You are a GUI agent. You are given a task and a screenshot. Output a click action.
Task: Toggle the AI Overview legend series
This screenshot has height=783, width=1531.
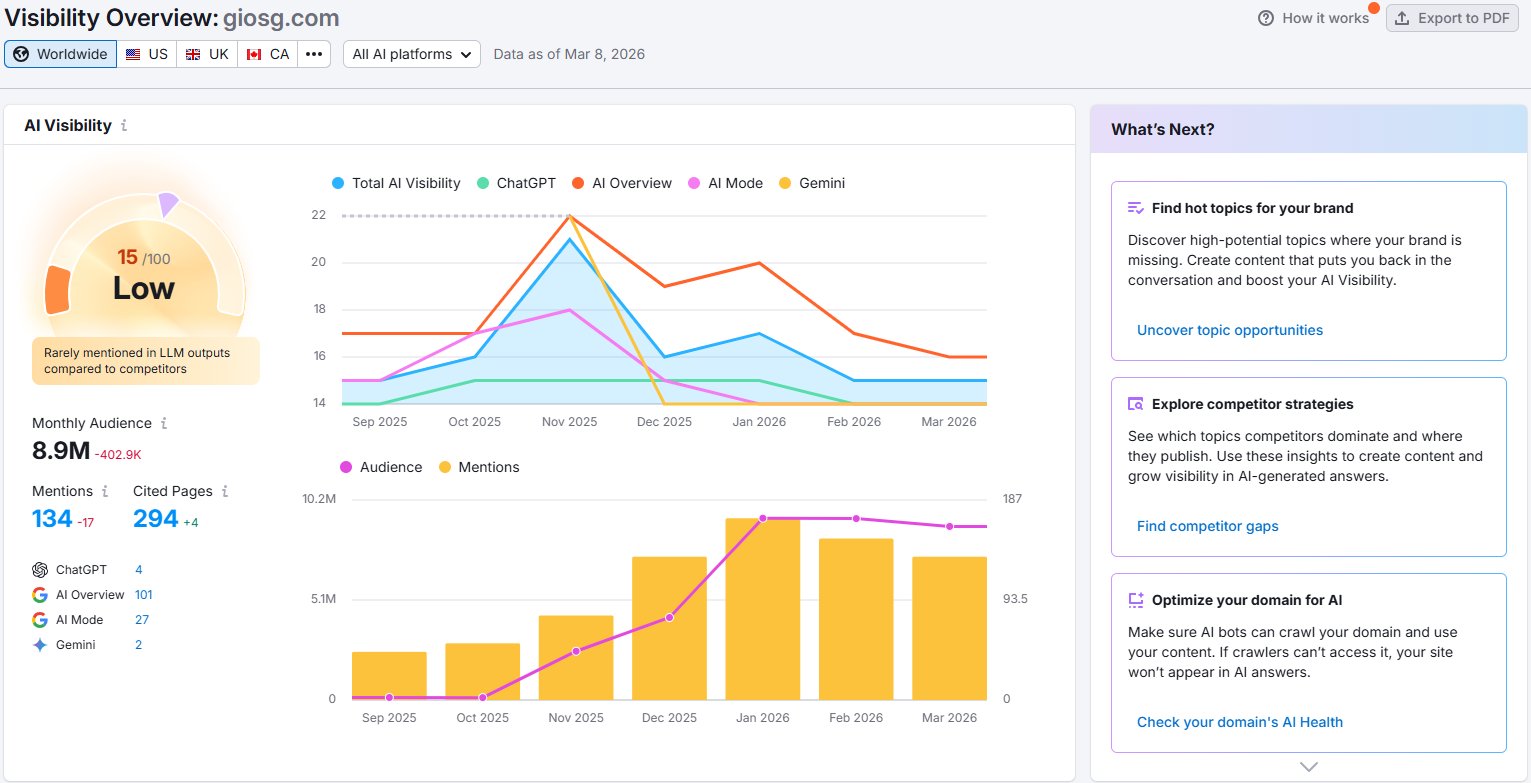[x=622, y=183]
